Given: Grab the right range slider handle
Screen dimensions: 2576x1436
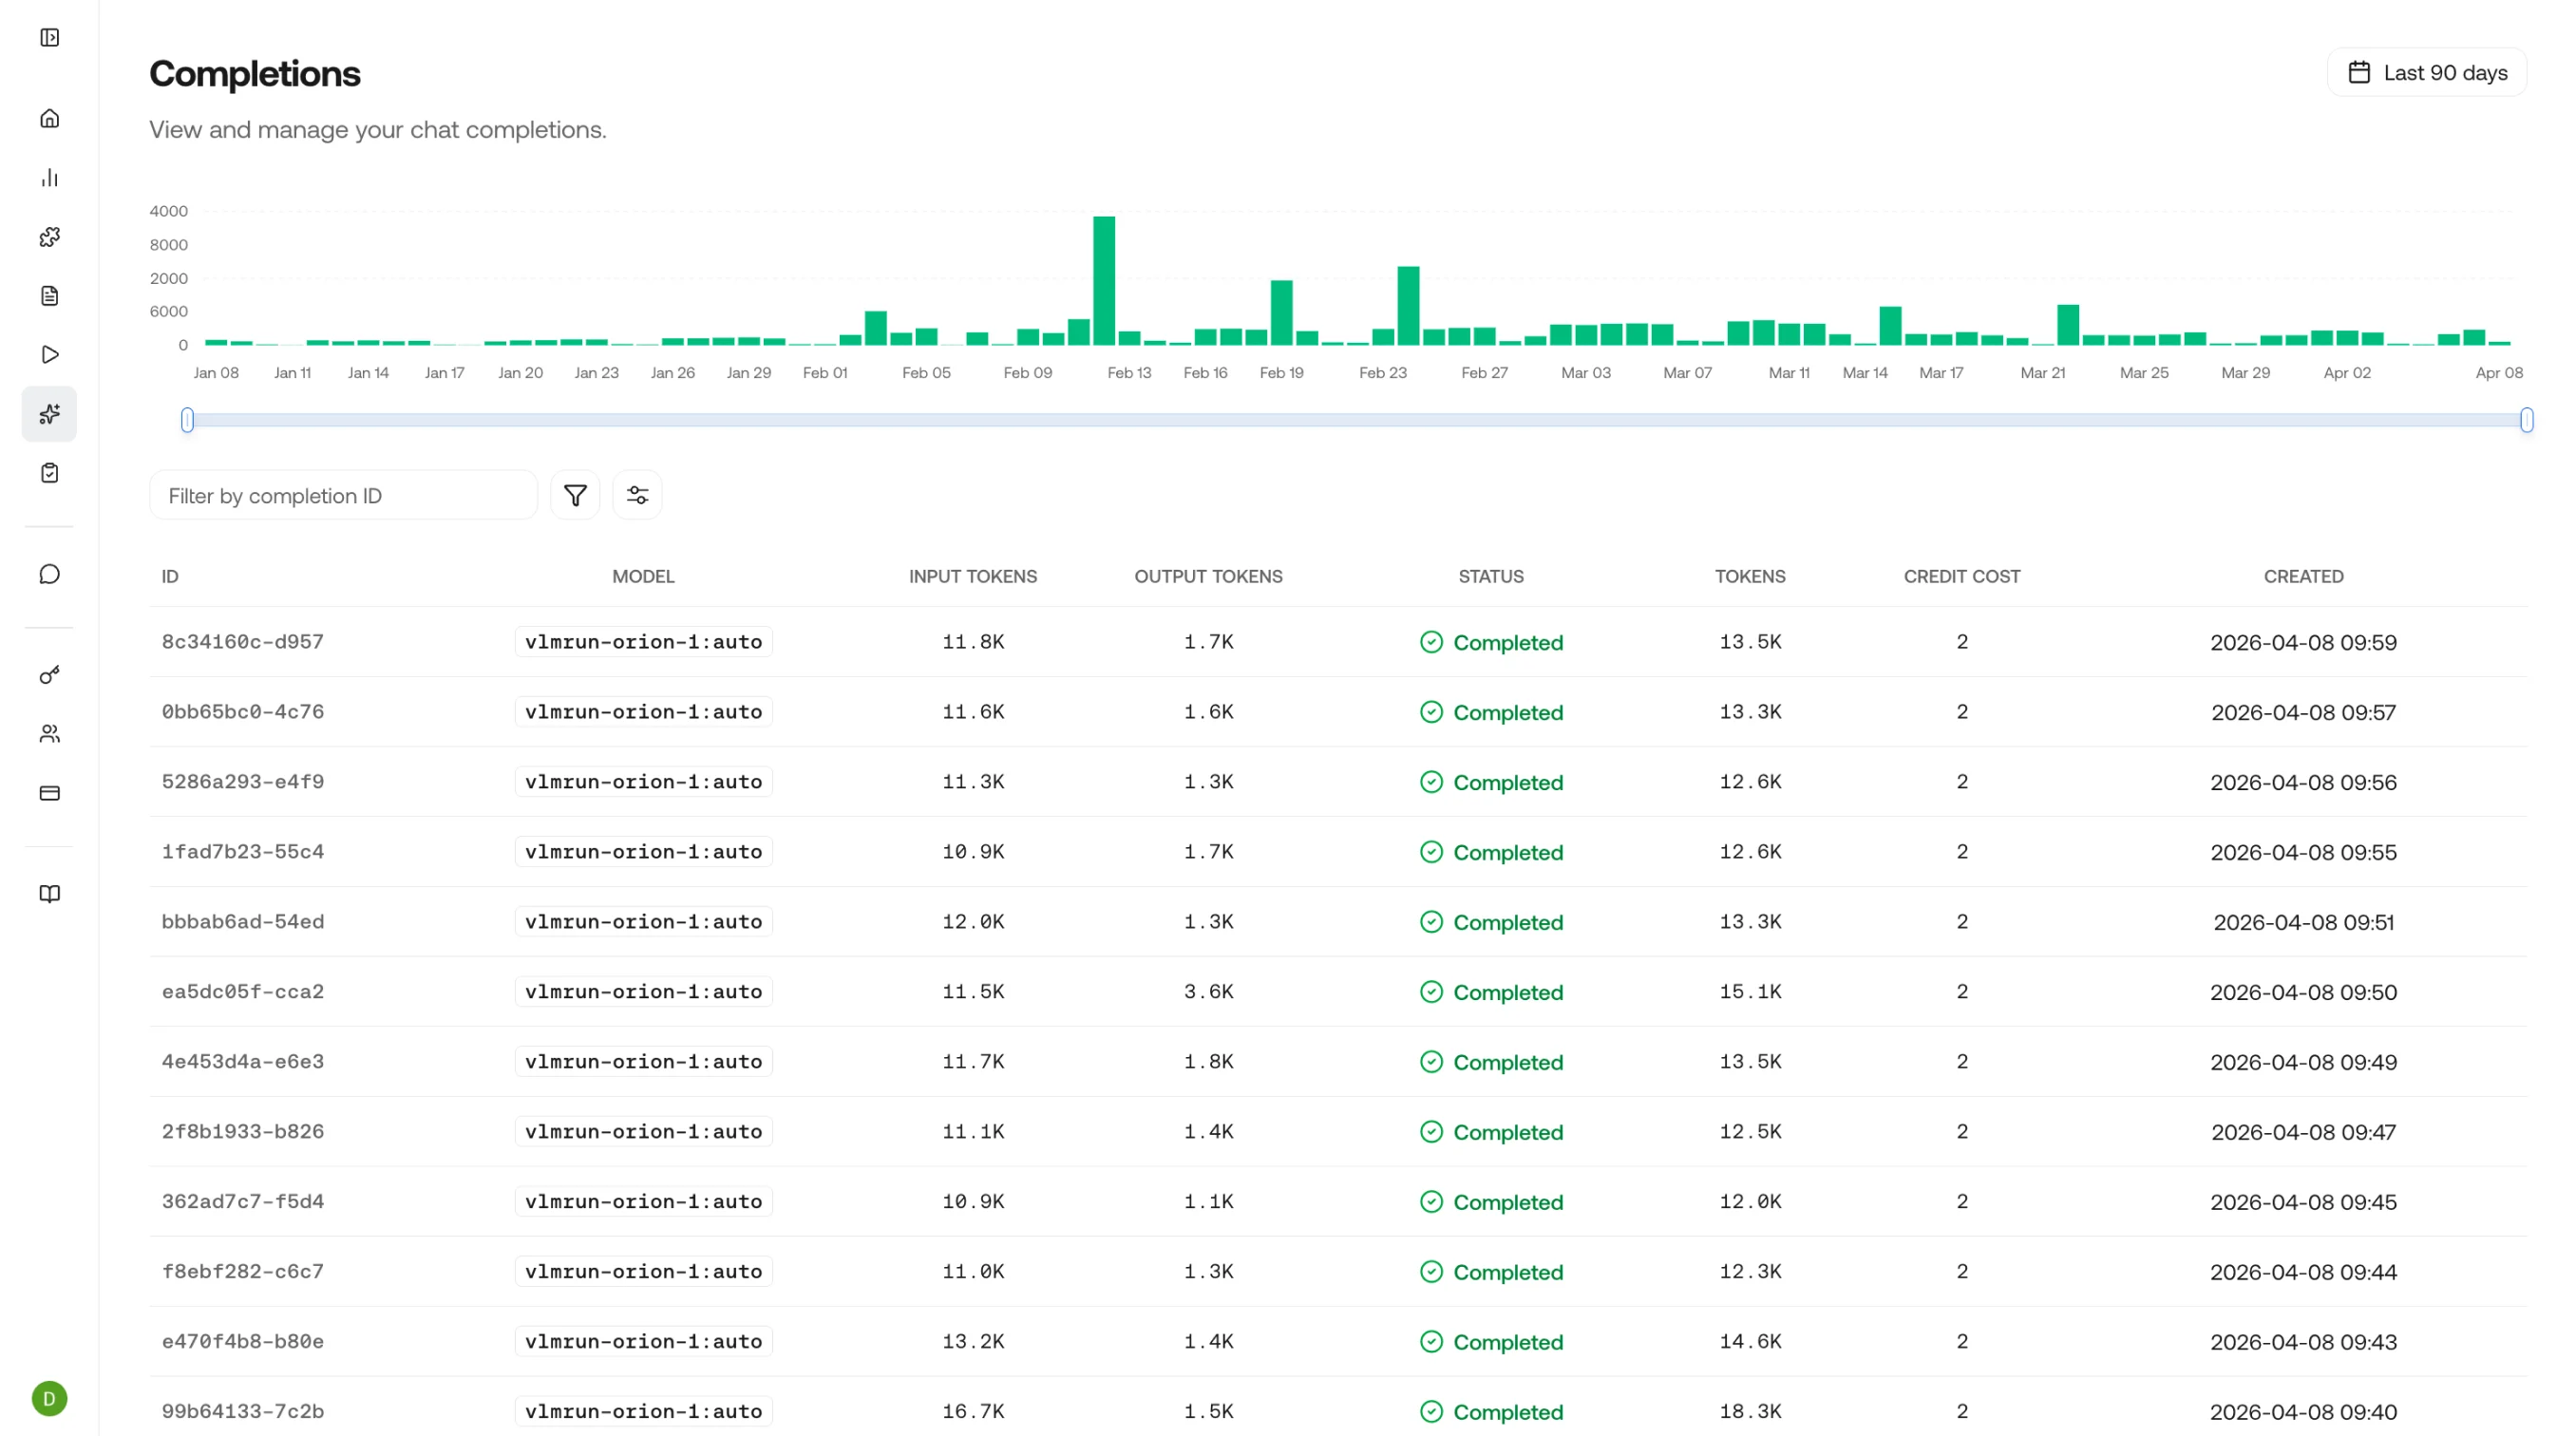Looking at the screenshot, I should click(2527, 420).
